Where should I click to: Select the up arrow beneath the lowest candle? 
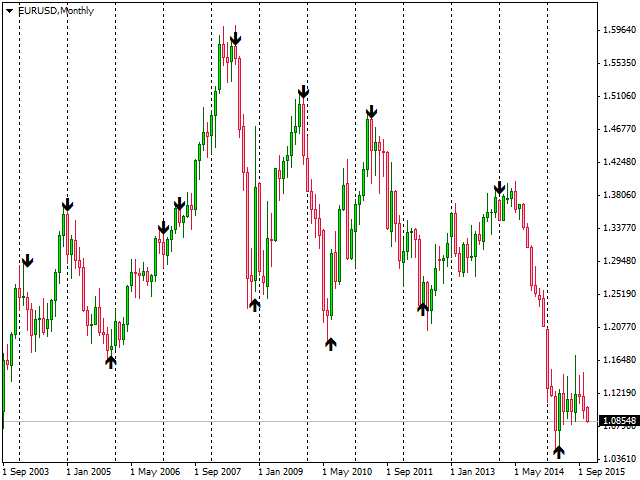click(559, 452)
